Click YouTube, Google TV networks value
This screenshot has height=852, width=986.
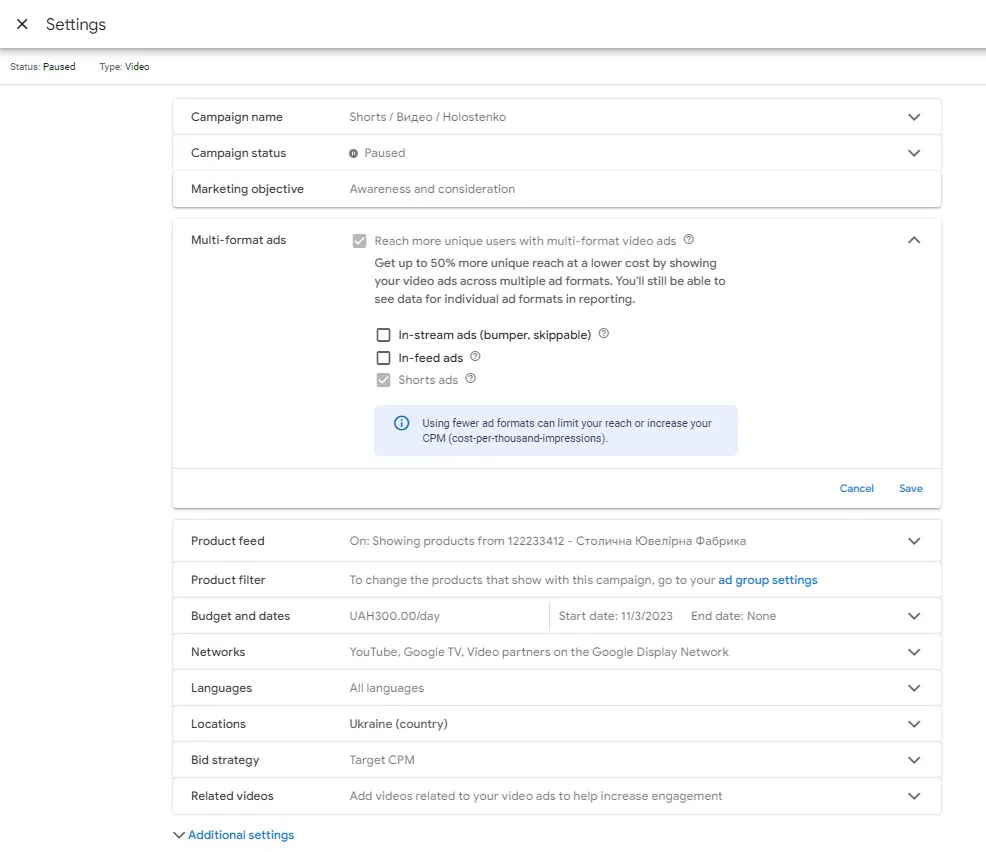click(x=539, y=652)
